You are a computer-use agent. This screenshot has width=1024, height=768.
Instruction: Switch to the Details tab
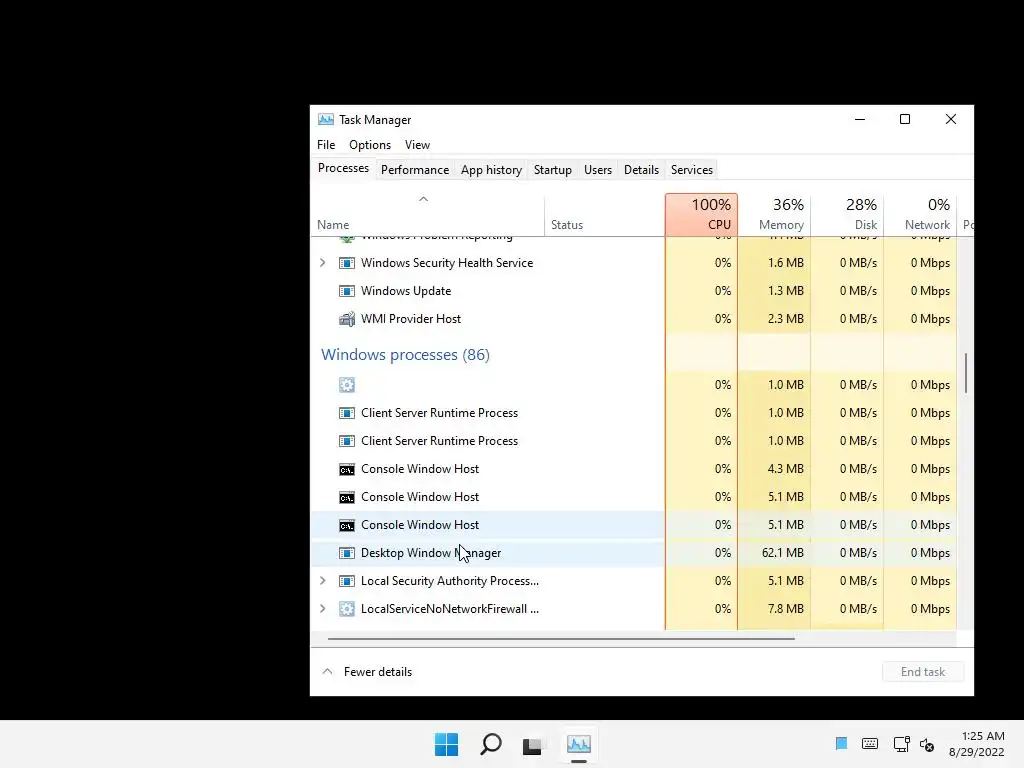tap(641, 170)
